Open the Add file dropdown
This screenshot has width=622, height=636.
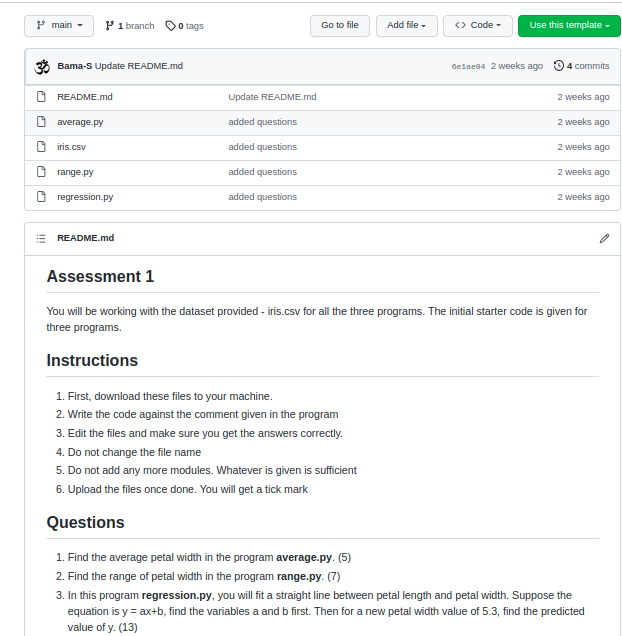(x=406, y=25)
